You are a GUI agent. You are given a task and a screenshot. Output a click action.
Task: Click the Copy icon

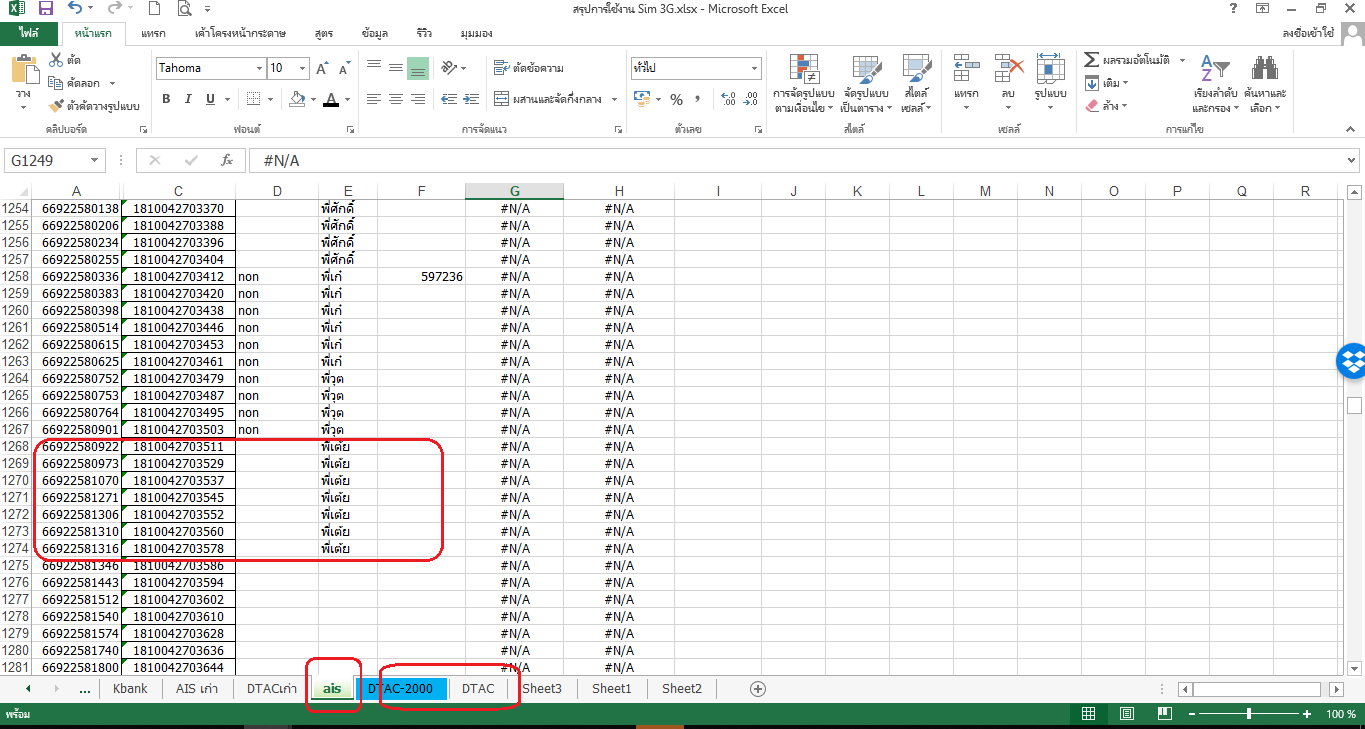coord(57,83)
